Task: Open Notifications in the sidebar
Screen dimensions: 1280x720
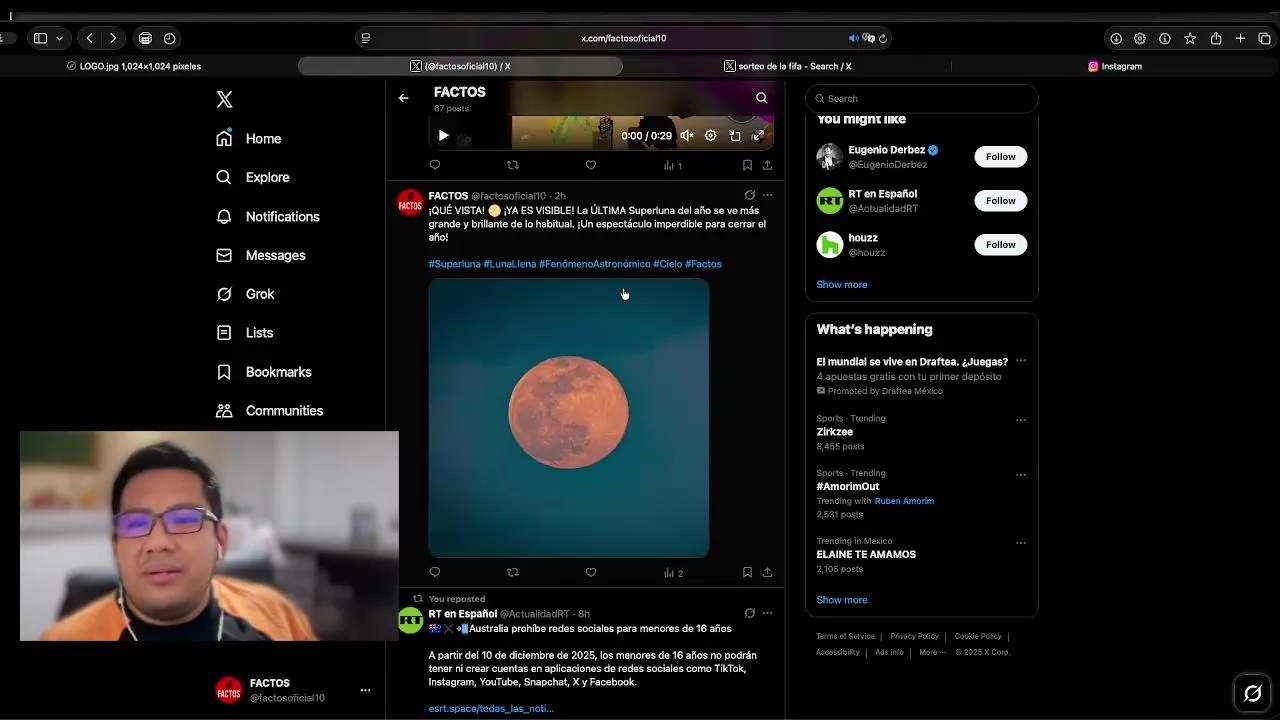Action: click(268, 216)
